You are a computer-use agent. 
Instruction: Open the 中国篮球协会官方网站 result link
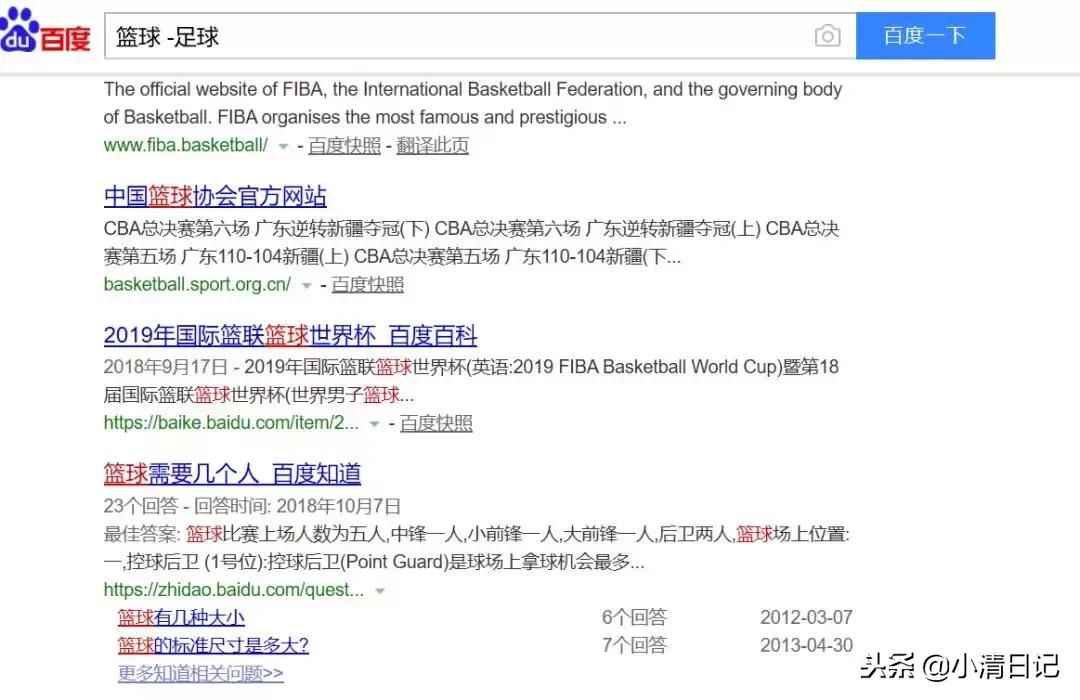tap(216, 196)
